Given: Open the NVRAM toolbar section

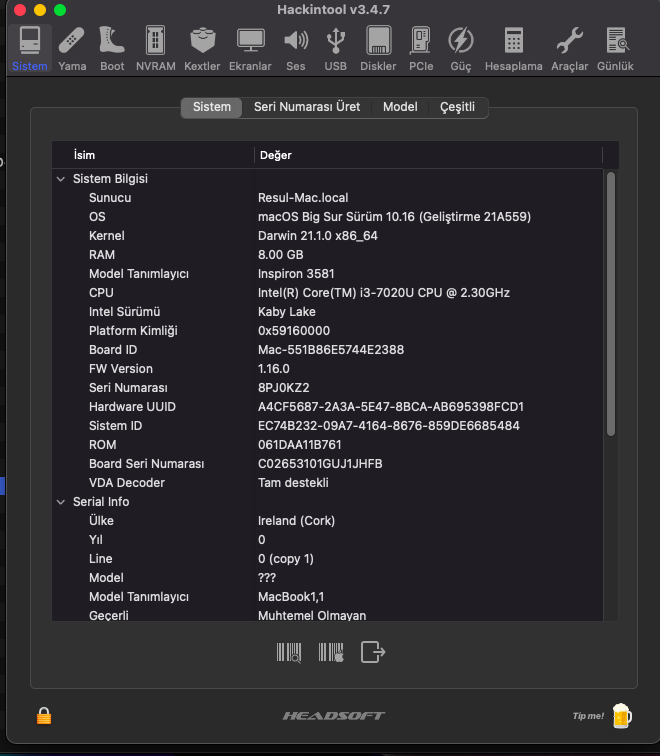Looking at the screenshot, I should [155, 49].
